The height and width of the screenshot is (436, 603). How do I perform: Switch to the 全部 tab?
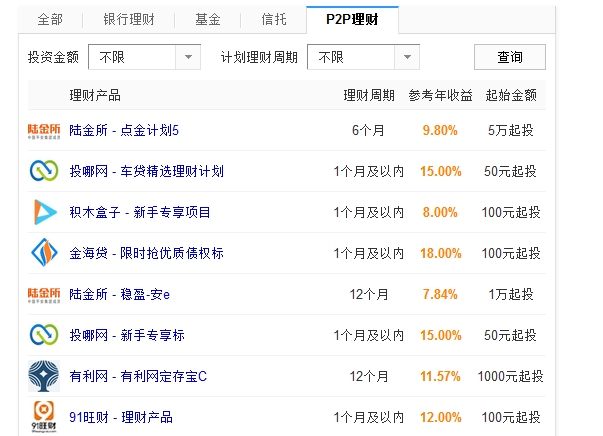50,19
